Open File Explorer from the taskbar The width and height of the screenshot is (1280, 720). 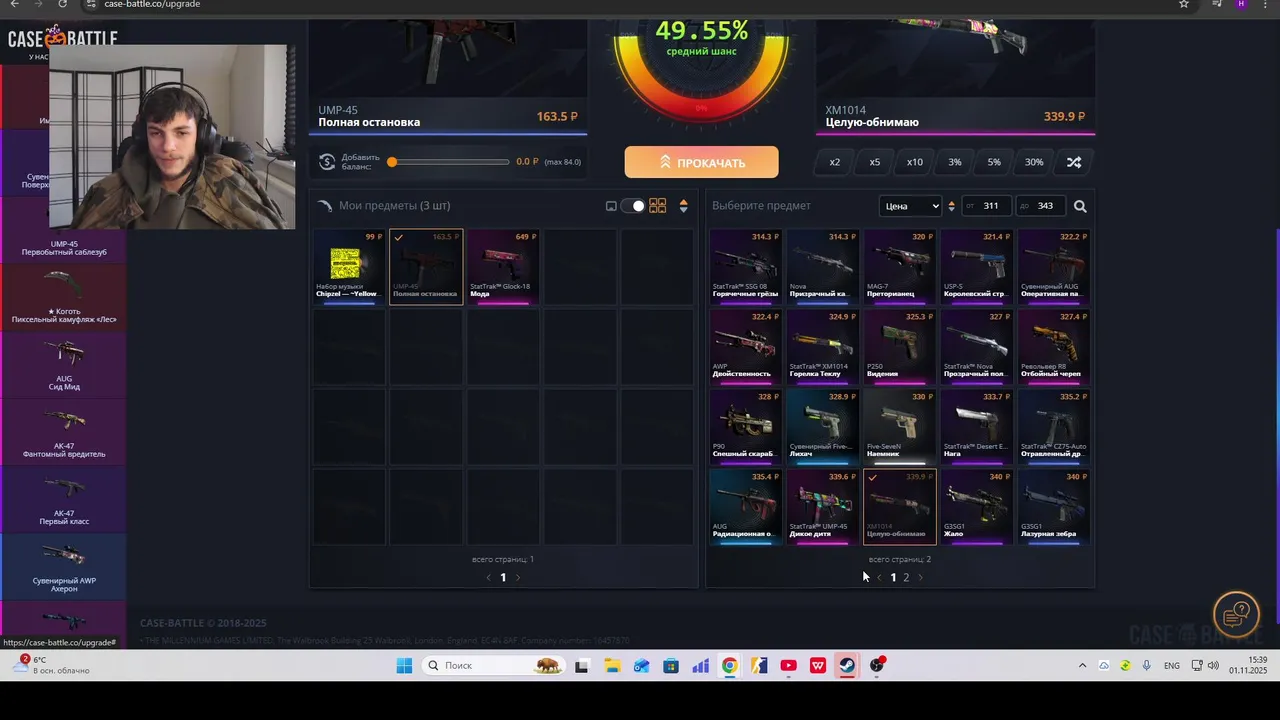612,666
